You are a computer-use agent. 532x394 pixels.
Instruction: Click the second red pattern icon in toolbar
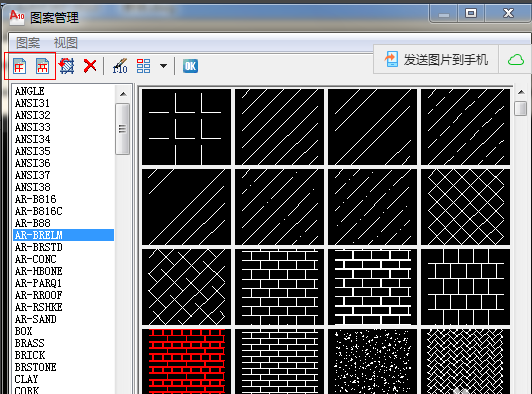(x=42, y=66)
